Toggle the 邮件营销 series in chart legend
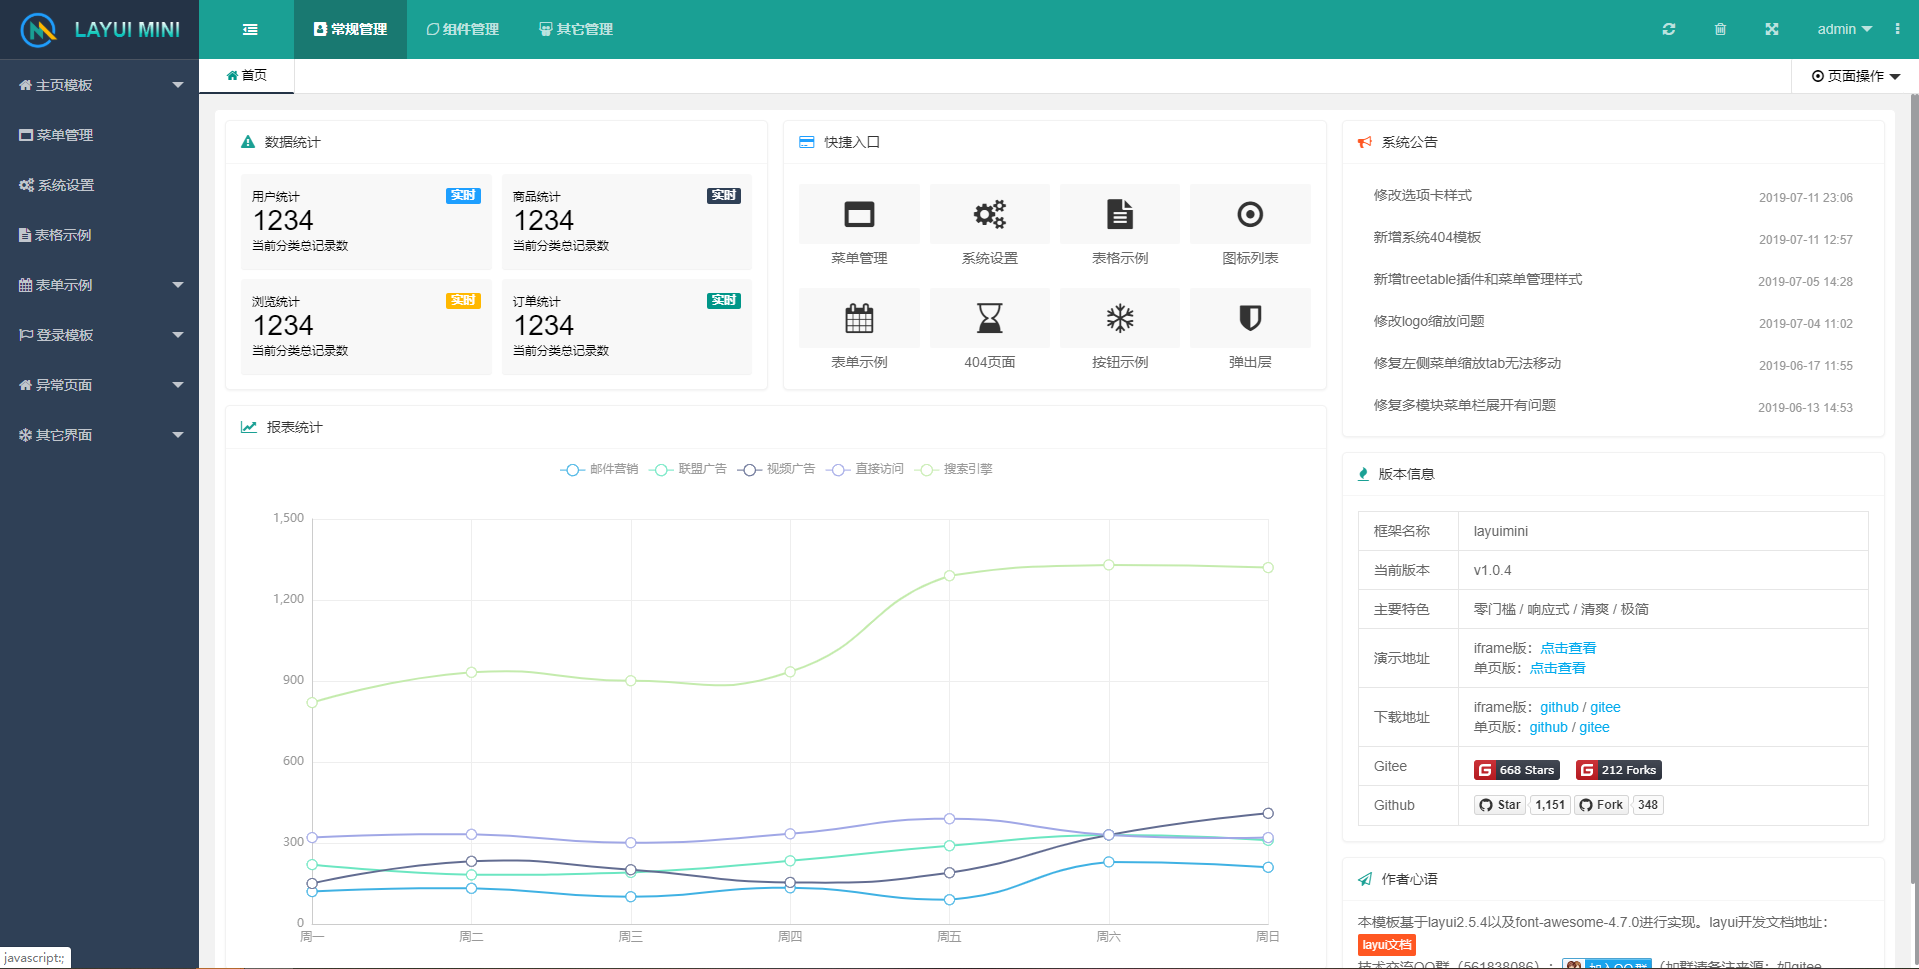 598,469
